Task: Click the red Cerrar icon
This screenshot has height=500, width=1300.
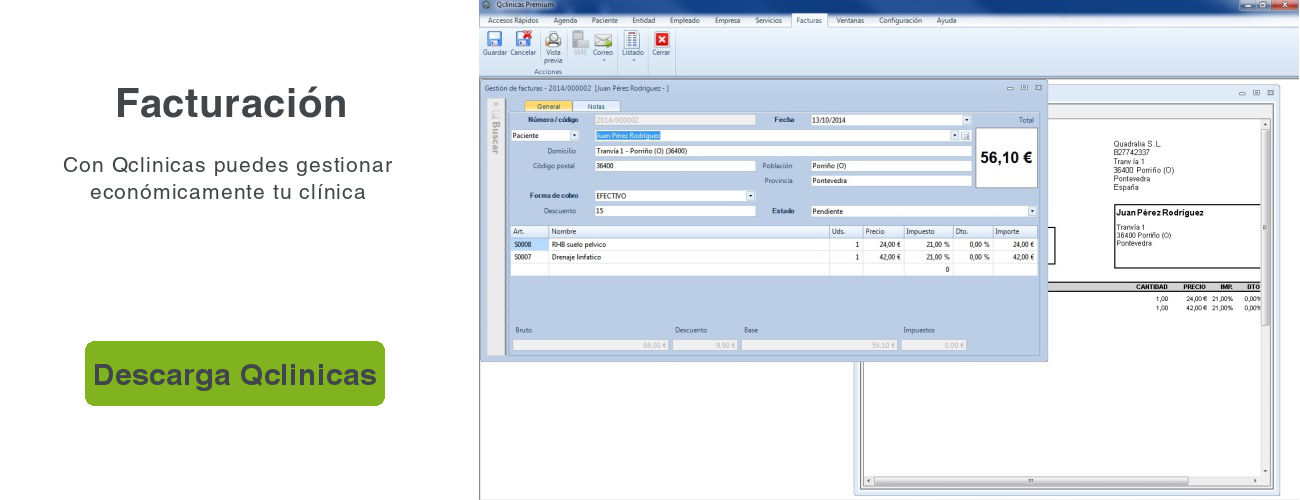Action: [661, 40]
